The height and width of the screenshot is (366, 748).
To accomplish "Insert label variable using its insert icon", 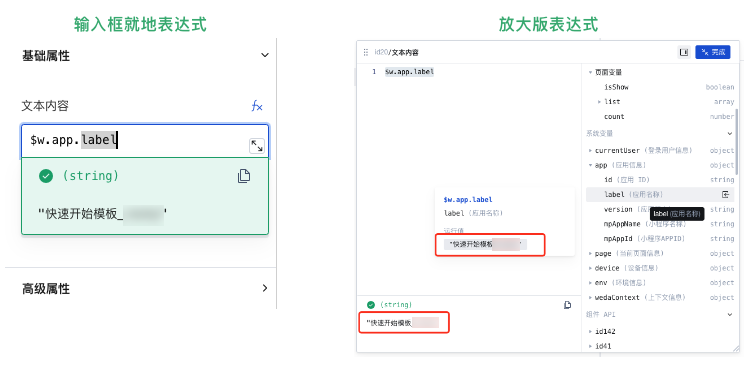I will click(x=726, y=194).
